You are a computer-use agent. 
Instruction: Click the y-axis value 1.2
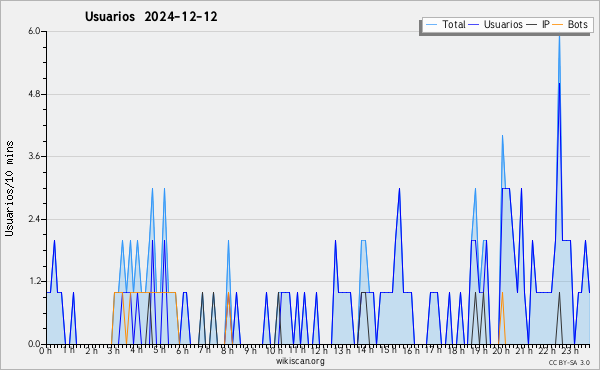tap(34, 282)
